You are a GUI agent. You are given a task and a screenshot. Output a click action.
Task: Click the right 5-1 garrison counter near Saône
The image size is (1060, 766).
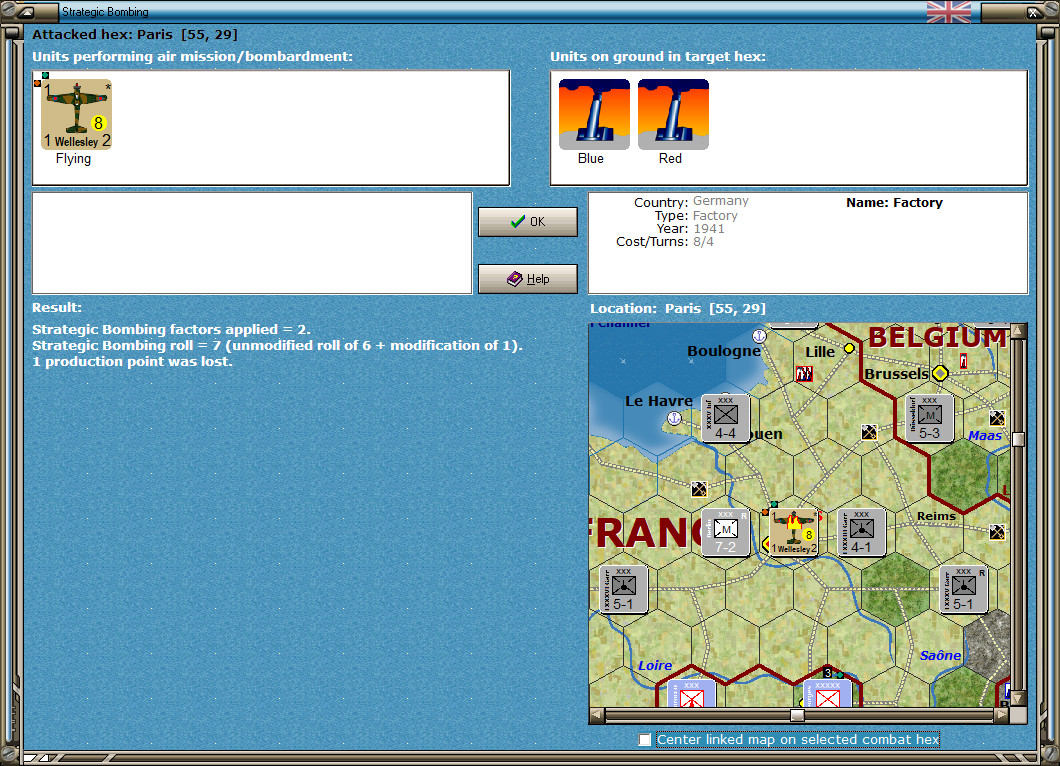tap(963, 589)
